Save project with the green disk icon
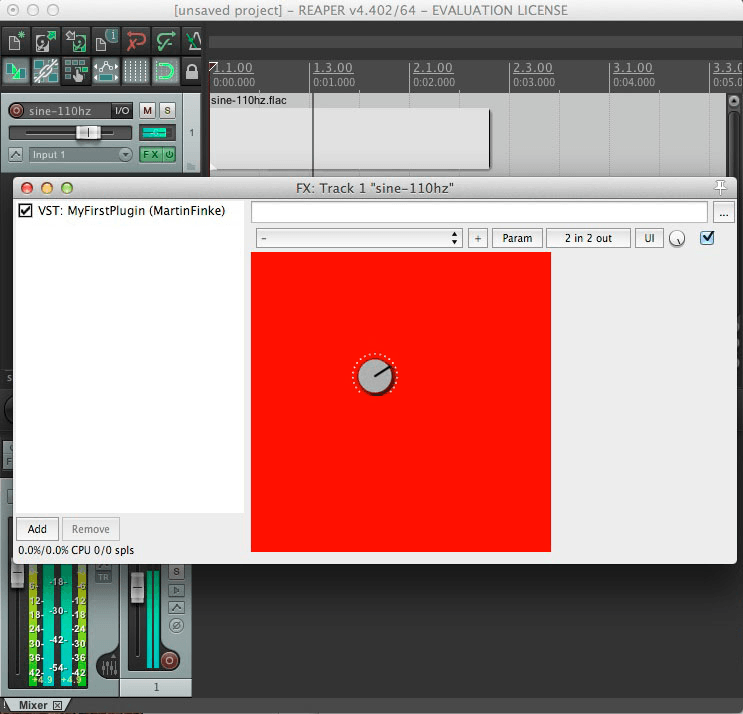The width and height of the screenshot is (743, 714). coord(75,41)
